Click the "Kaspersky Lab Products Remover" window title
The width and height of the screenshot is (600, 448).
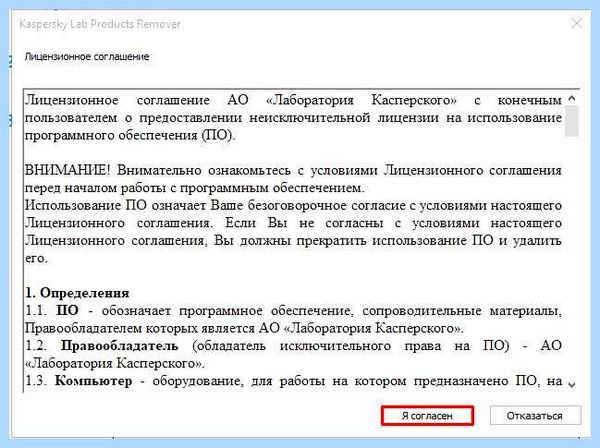(x=99, y=24)
